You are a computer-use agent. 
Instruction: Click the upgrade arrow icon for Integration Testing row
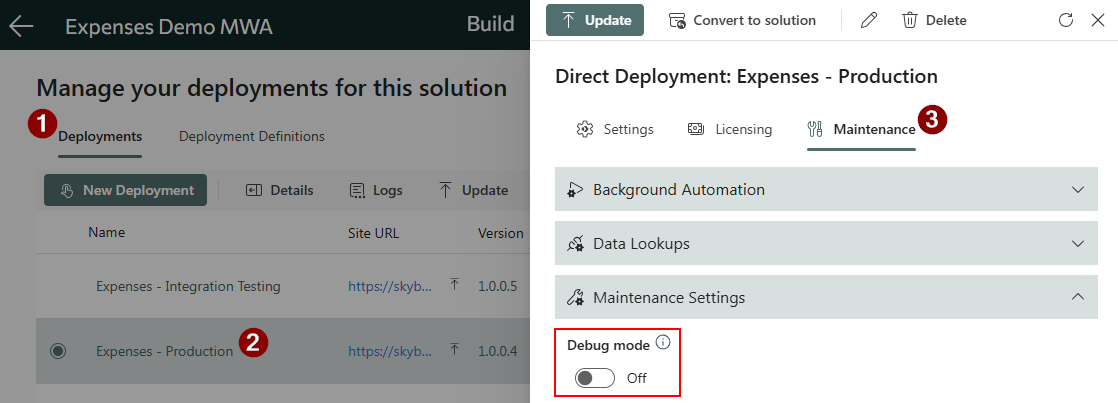click(454, 285)
